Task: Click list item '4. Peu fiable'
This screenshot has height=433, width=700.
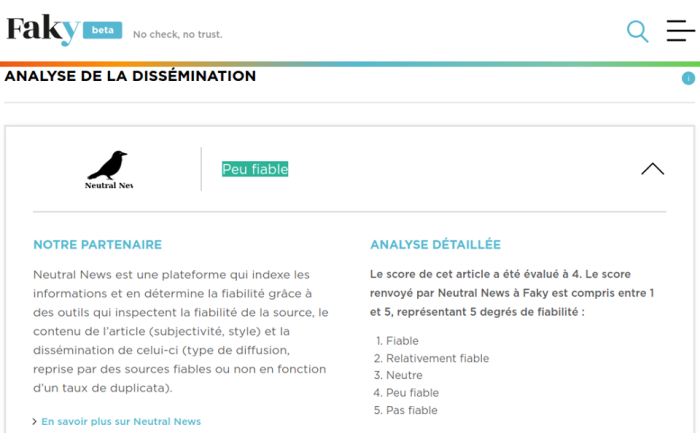Action: pyautogui.click(x=406, y=393)
